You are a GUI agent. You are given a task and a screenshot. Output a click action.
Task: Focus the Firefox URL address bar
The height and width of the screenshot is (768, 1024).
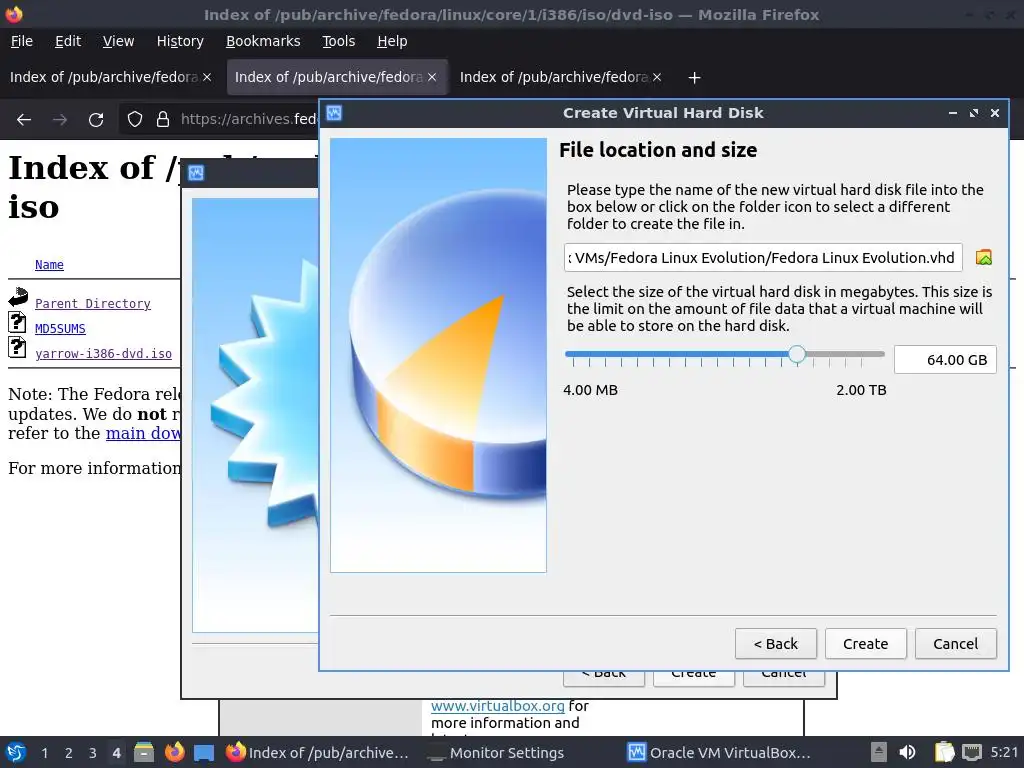coord(248,119)
